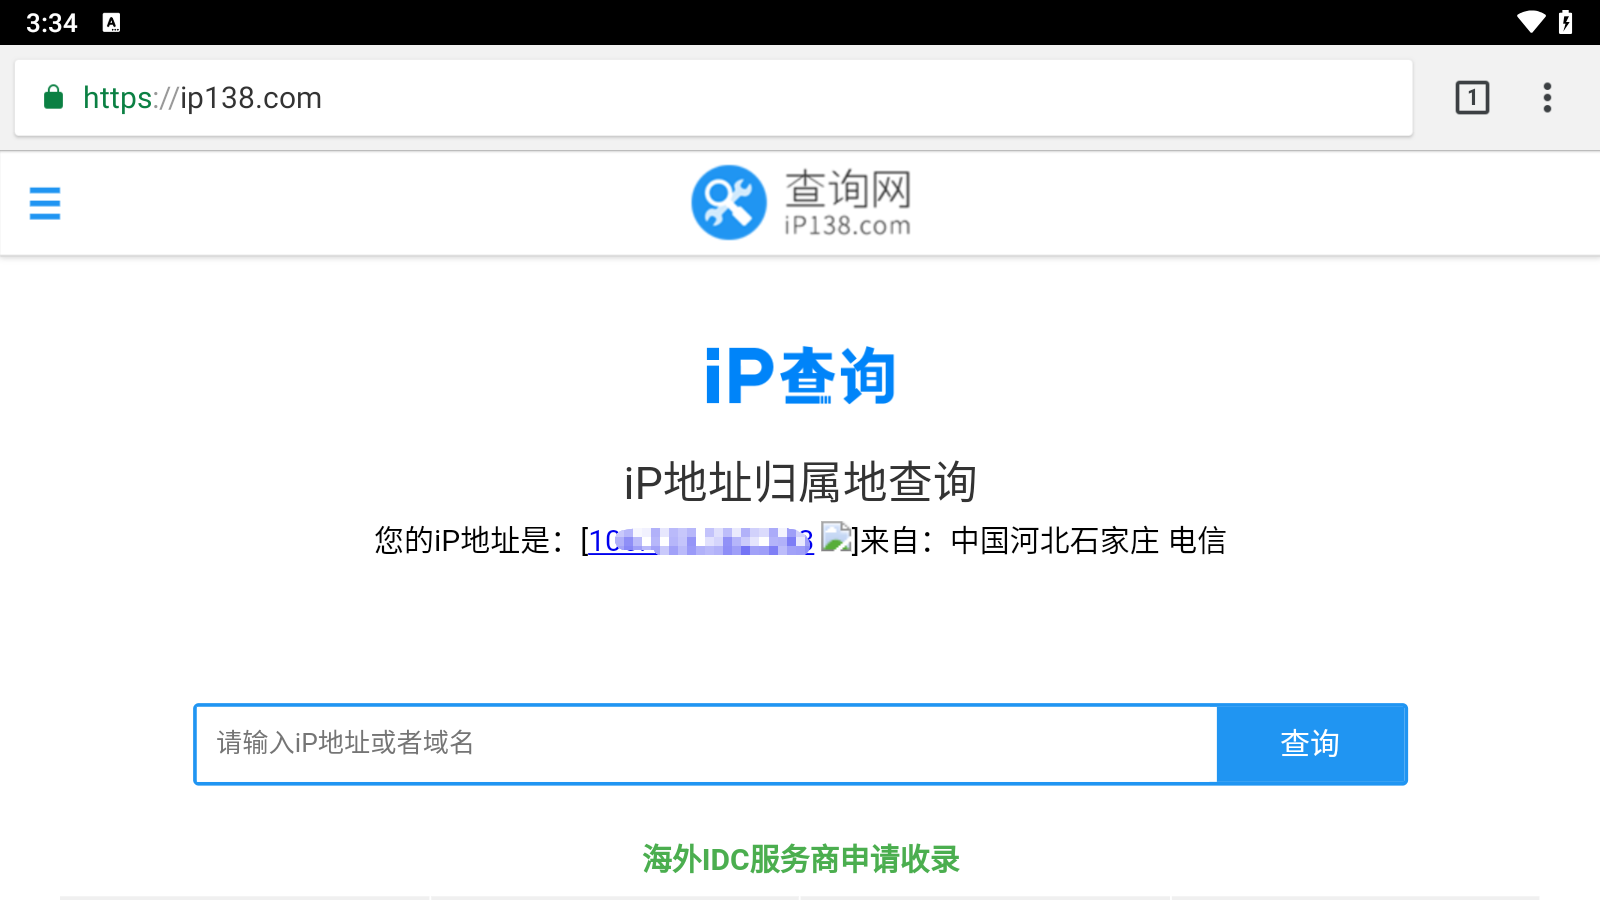Click the iP地址归属地查询 subtitle text
The width and height of the screenshot is (1600, 900).
[x=800, y=482]
